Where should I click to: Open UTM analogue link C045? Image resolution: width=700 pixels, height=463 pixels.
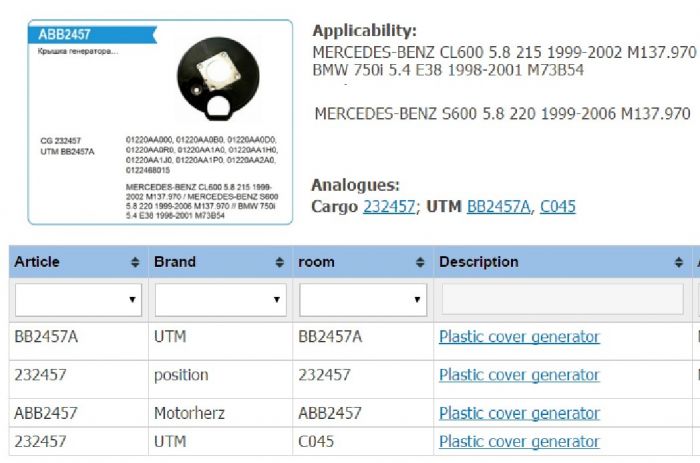(x=558, y=206)
